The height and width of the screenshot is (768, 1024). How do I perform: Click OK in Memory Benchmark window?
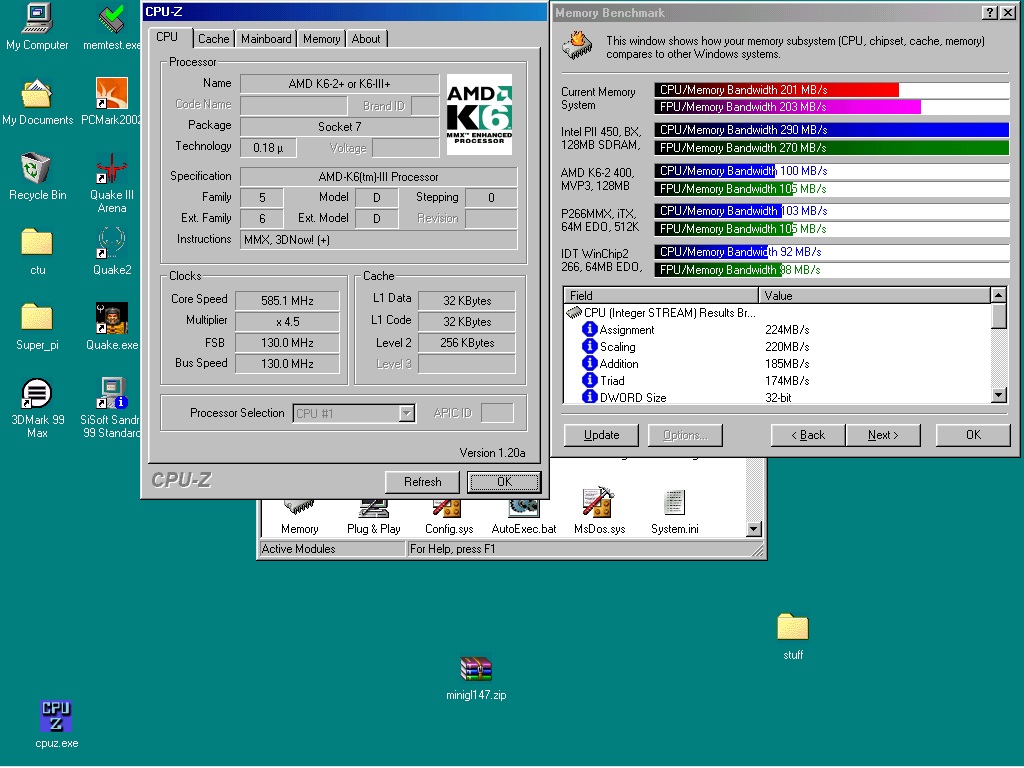973,435
